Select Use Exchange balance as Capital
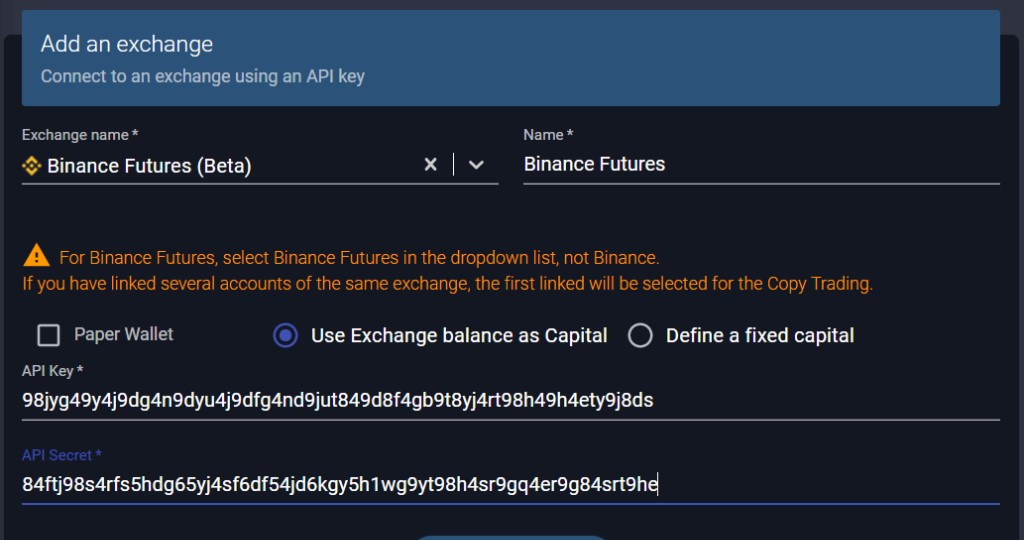This screenshot has width=1024, height=540. coord(285,336)
